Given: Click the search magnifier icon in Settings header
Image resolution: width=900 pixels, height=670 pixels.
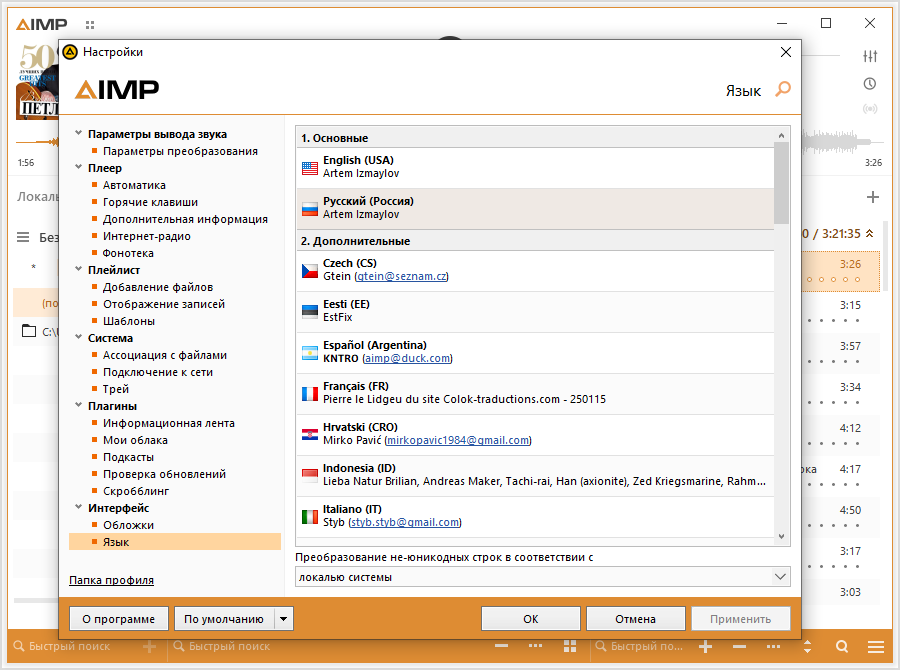Looking at the screenshot, I should click(783, 89).
